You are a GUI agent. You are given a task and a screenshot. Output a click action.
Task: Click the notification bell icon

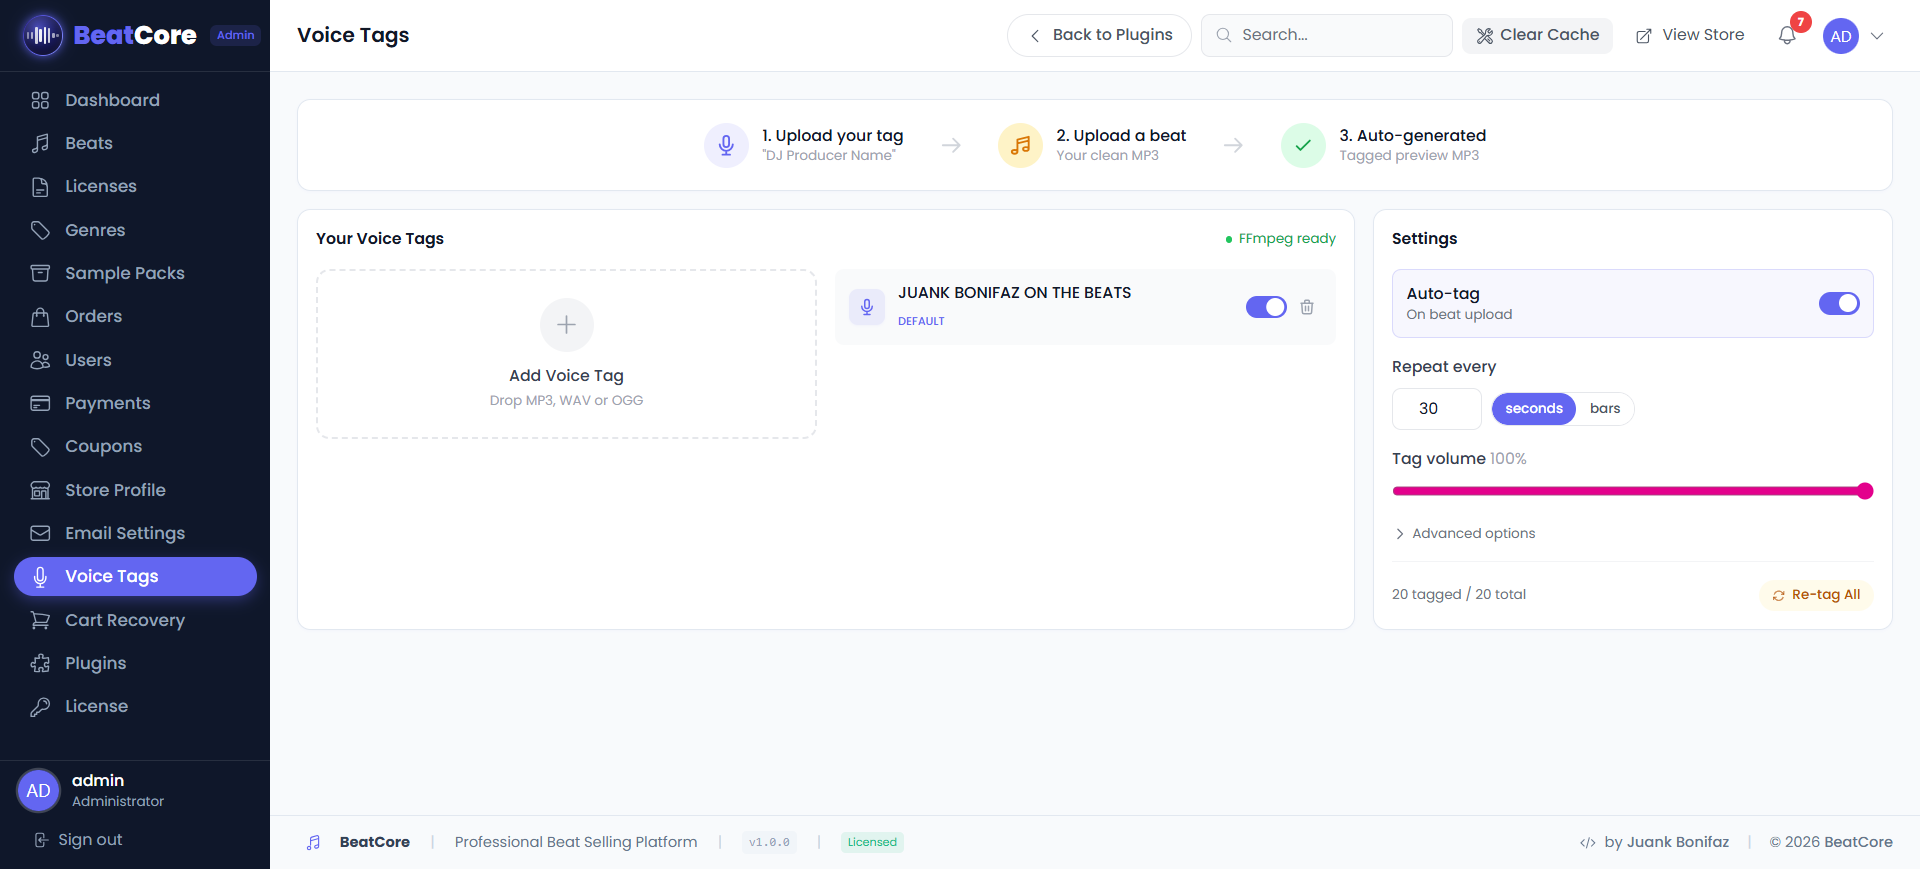(1787, 36)
